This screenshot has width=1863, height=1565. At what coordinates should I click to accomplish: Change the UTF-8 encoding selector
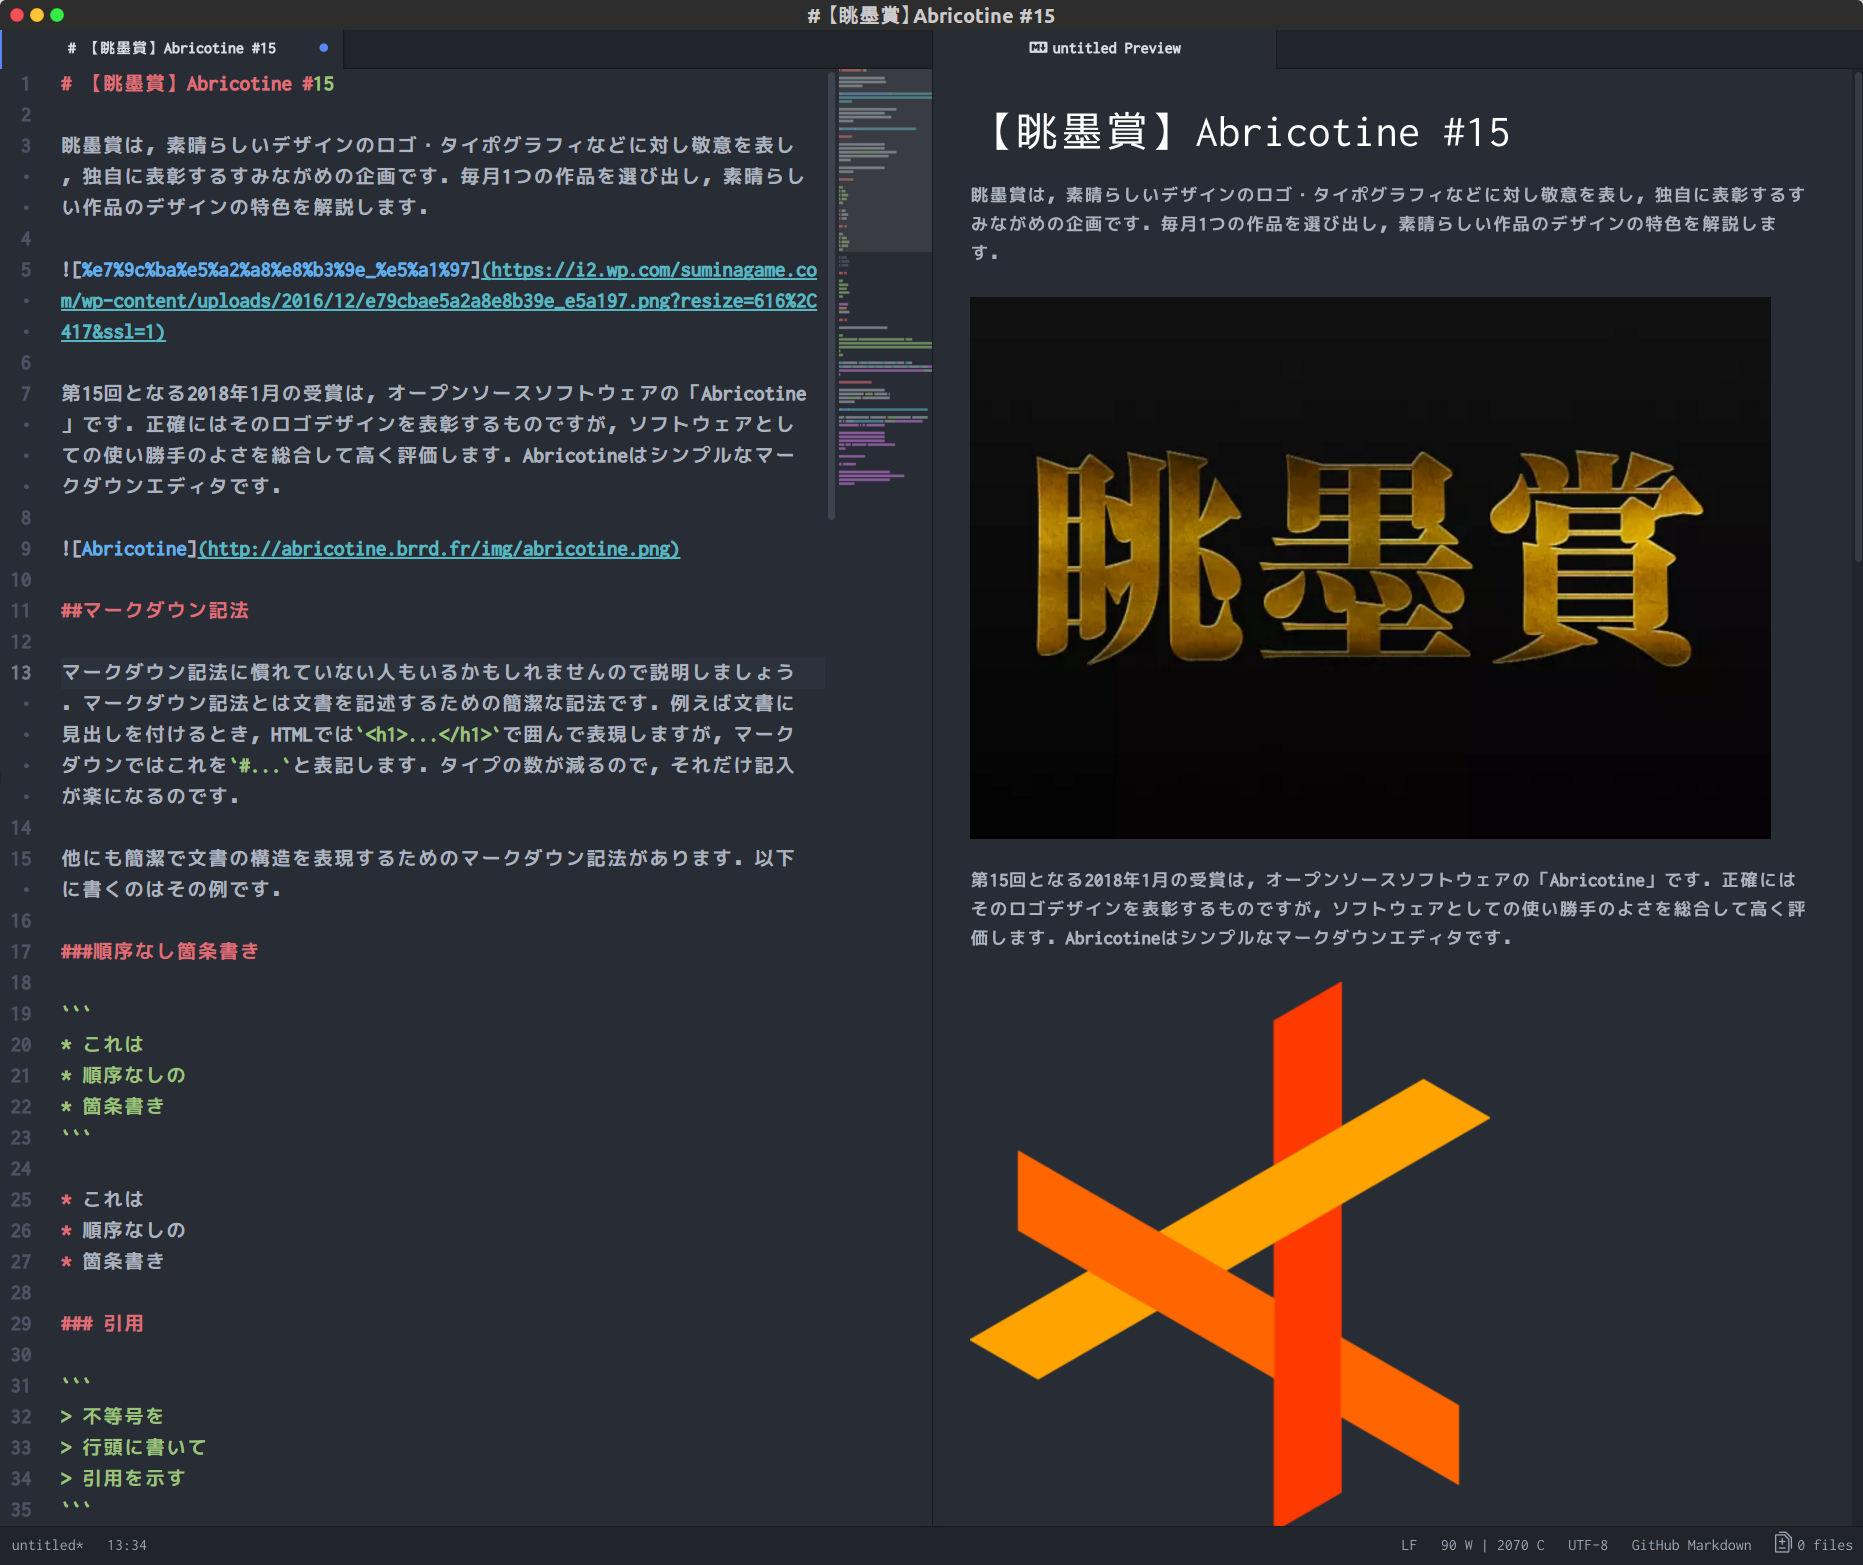[x=1588, y=1545]
